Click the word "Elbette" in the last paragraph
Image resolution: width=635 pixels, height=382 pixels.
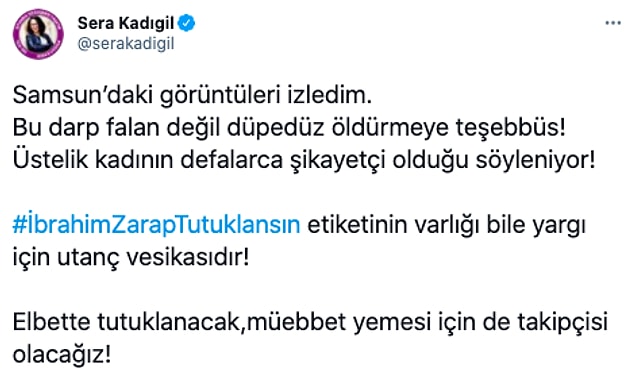(x=51, y=322)
